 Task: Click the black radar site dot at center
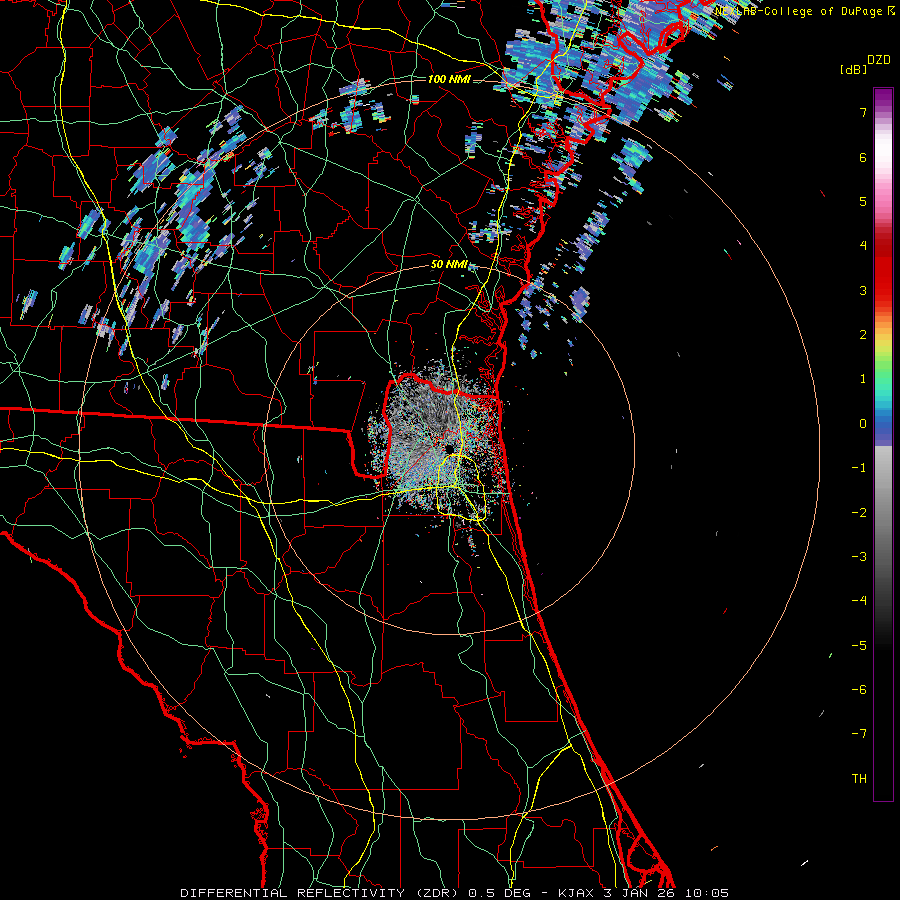450,448
